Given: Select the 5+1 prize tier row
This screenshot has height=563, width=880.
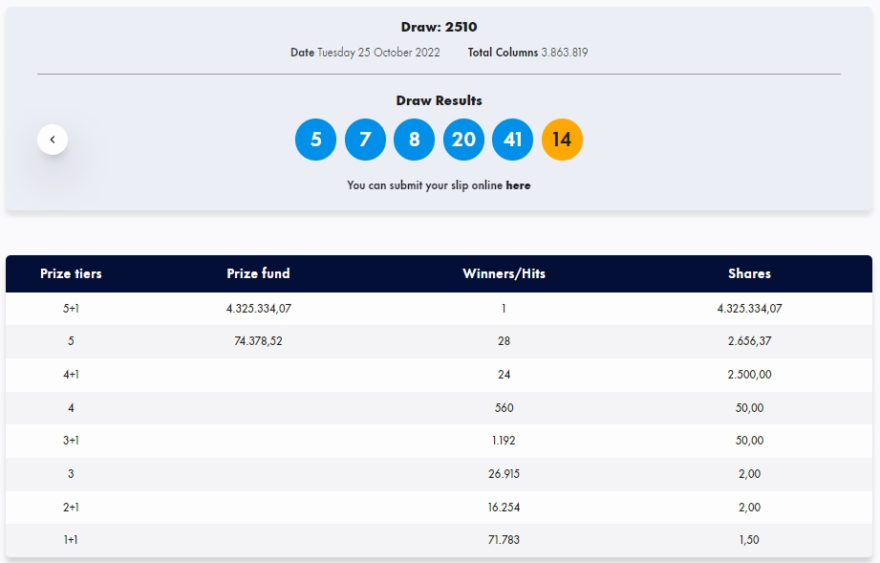Looking at the screenshot, I should (71, 309).
